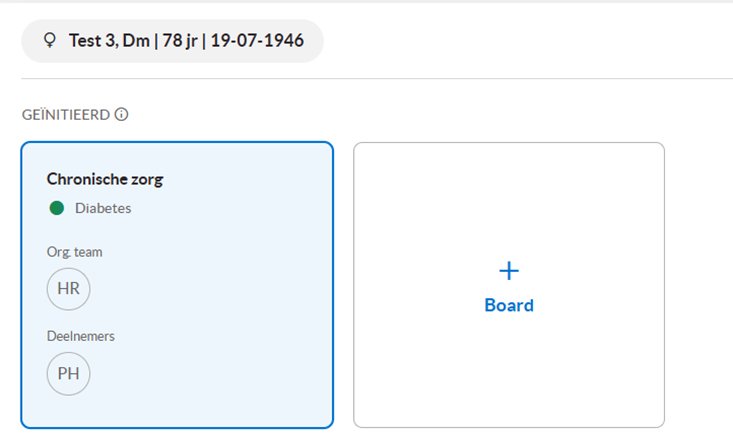Select the empty add-board card

click(509, 285)
